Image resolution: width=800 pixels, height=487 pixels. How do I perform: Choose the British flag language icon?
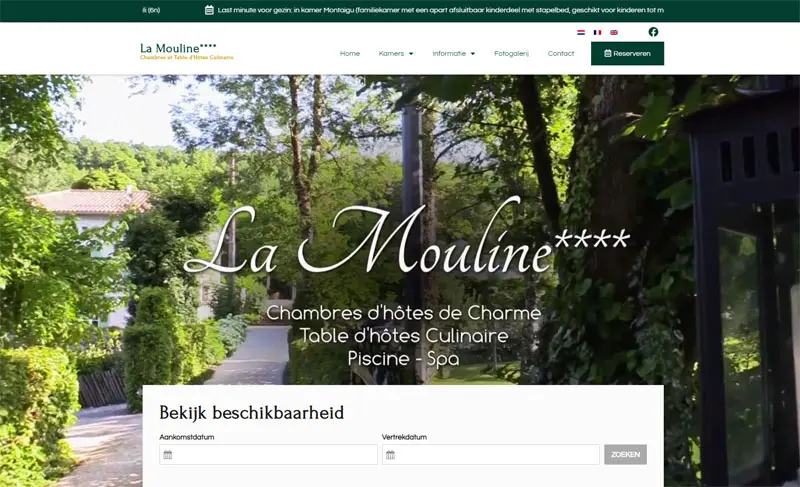point(614,32)
